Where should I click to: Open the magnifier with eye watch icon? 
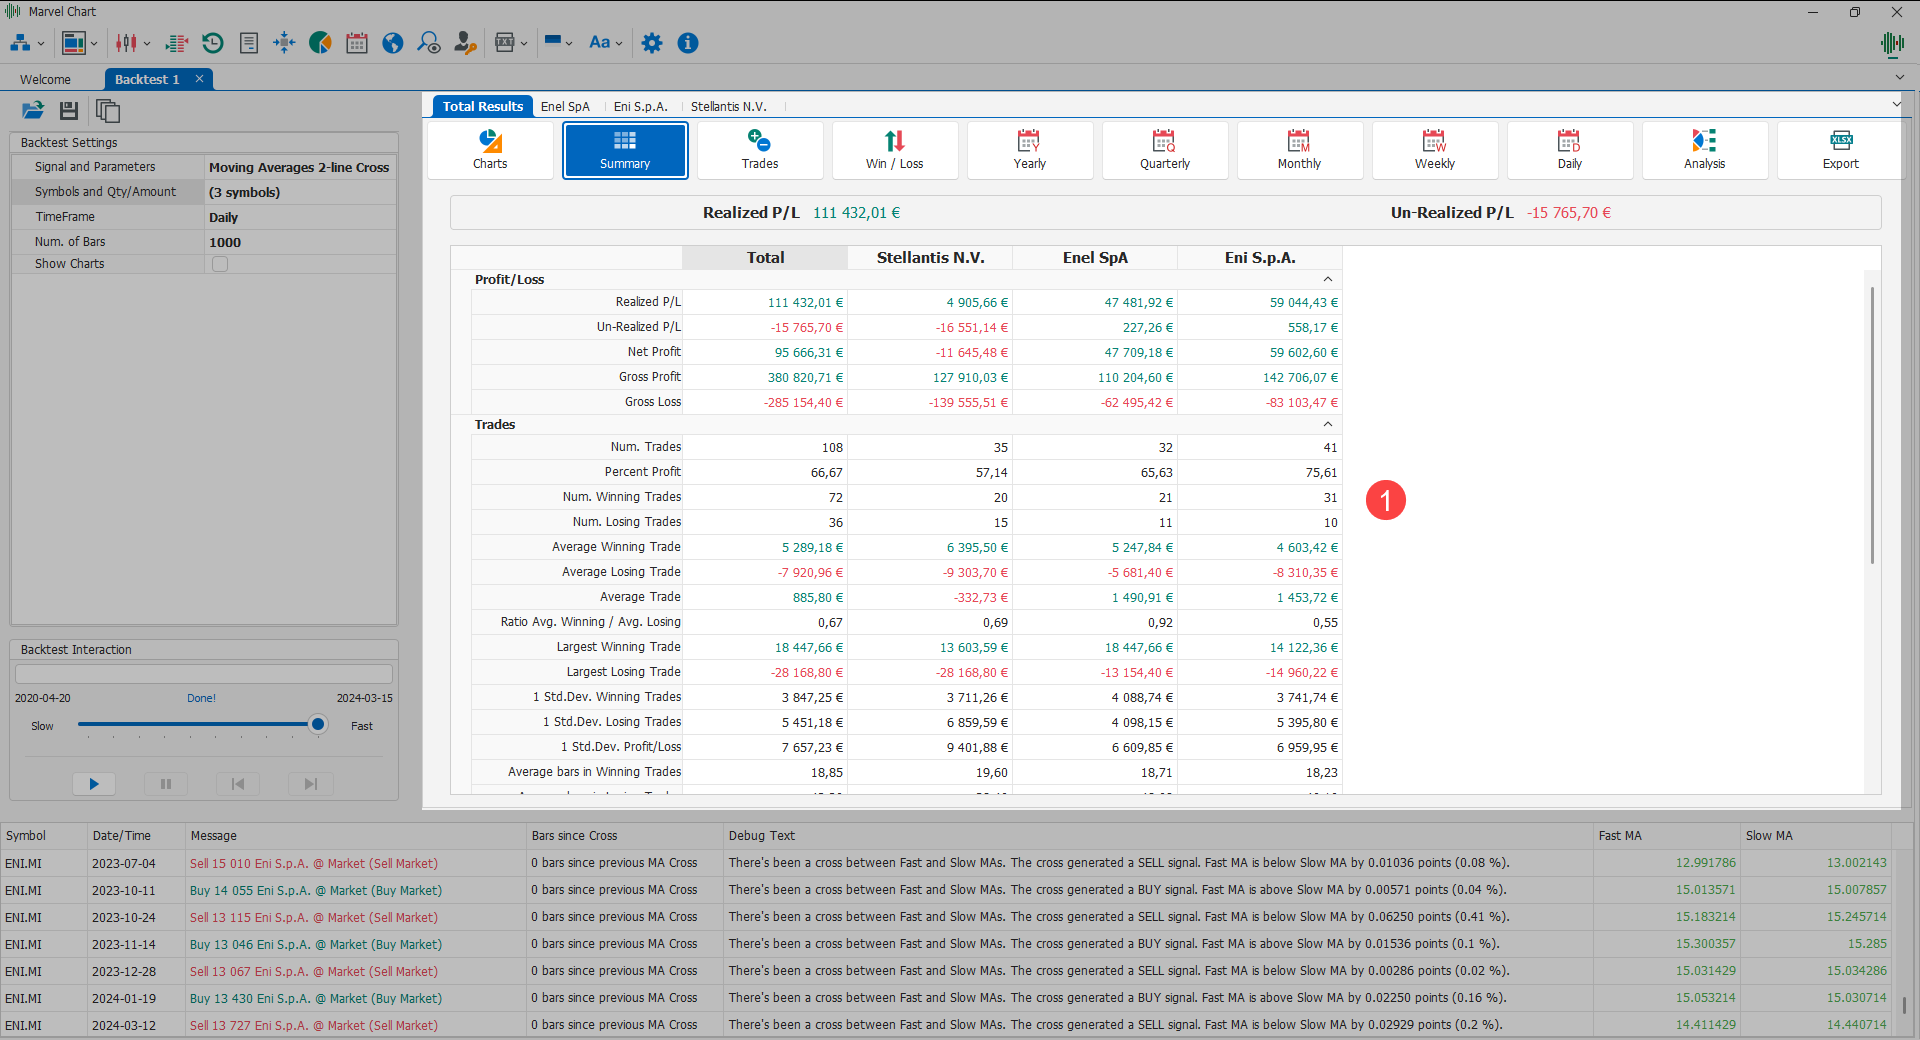tap(429, 43)
